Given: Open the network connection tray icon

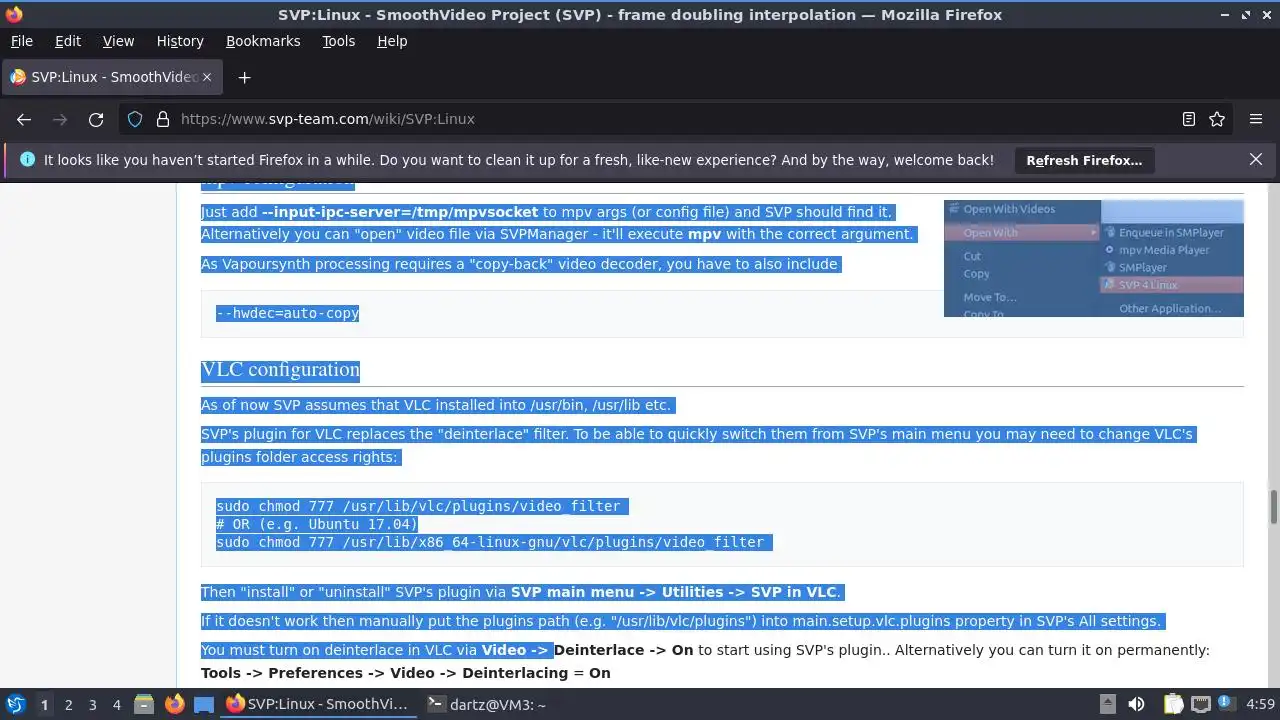Looking at the screenshot, I should point(1201,704).
